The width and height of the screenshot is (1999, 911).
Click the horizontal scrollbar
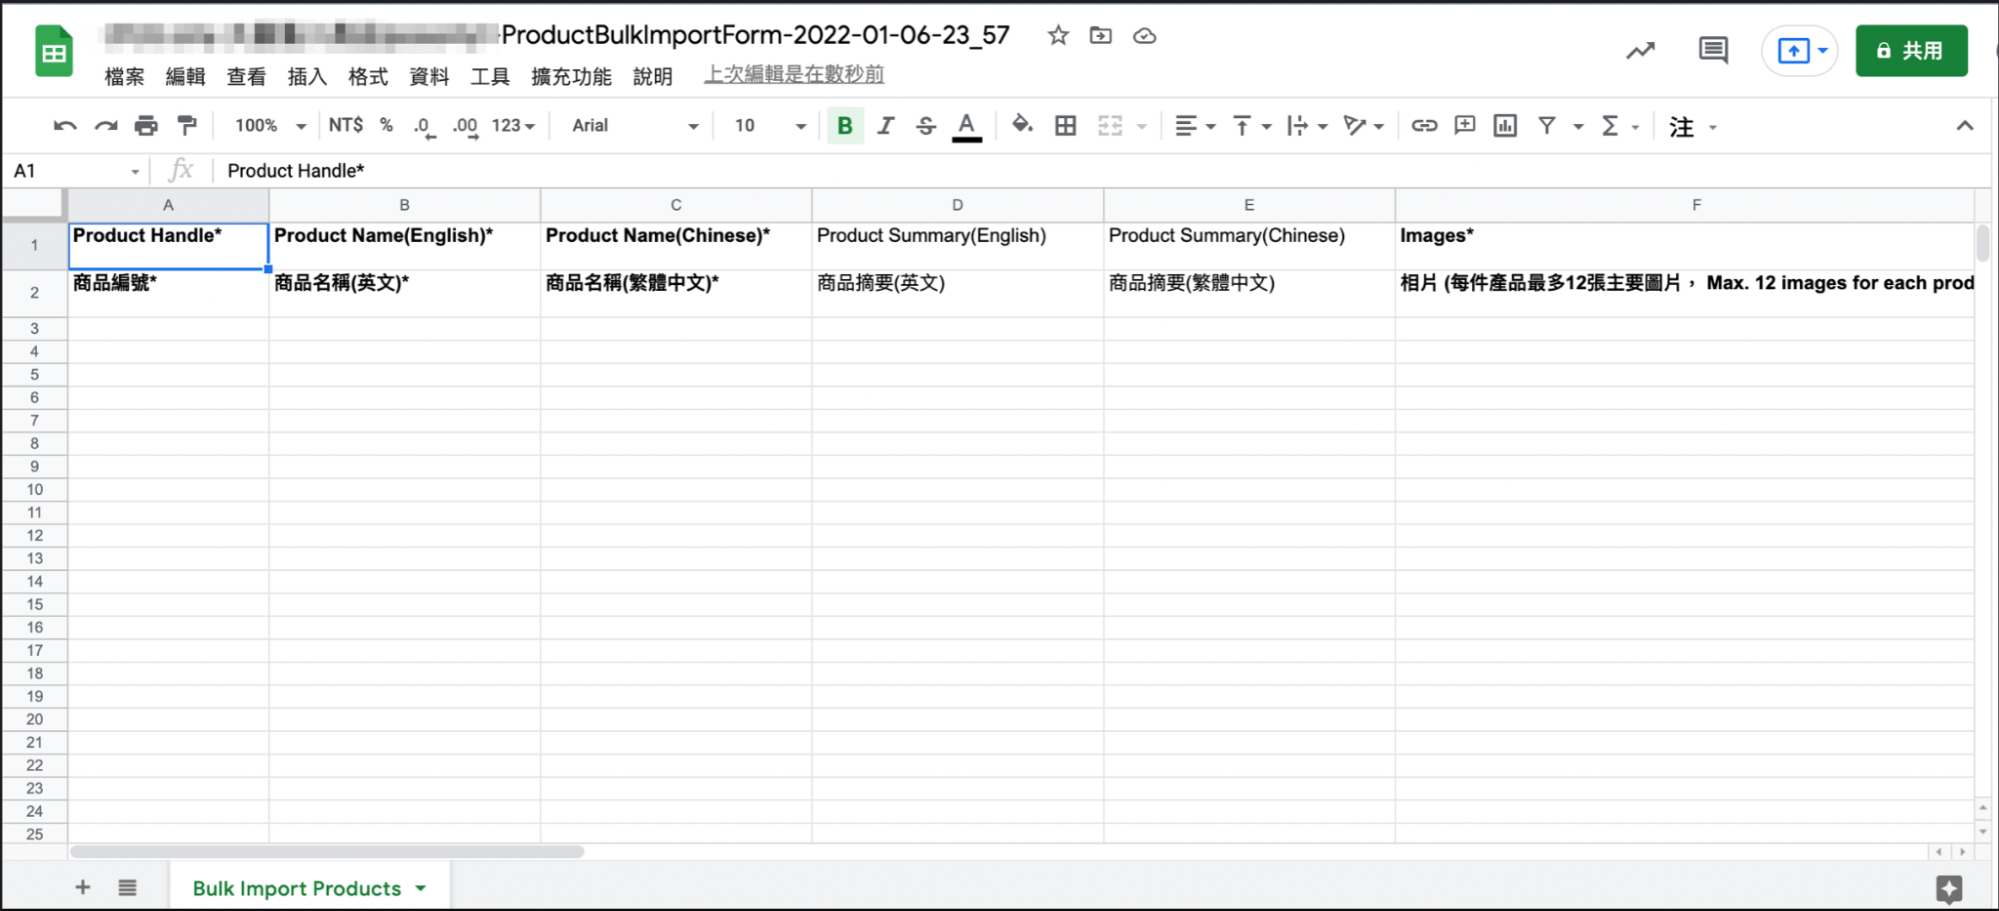pos(327,852)
